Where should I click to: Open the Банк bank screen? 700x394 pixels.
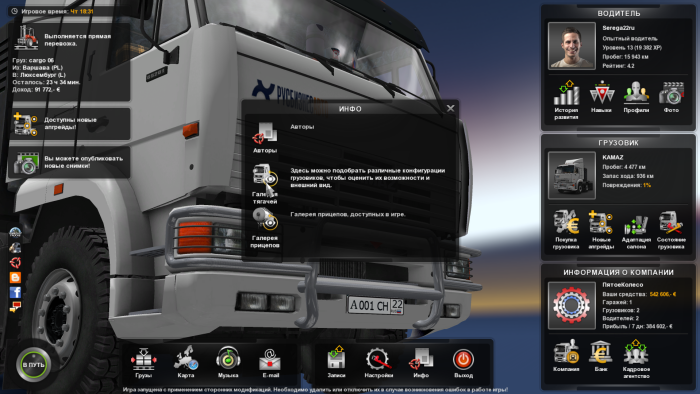click(601, 356)
